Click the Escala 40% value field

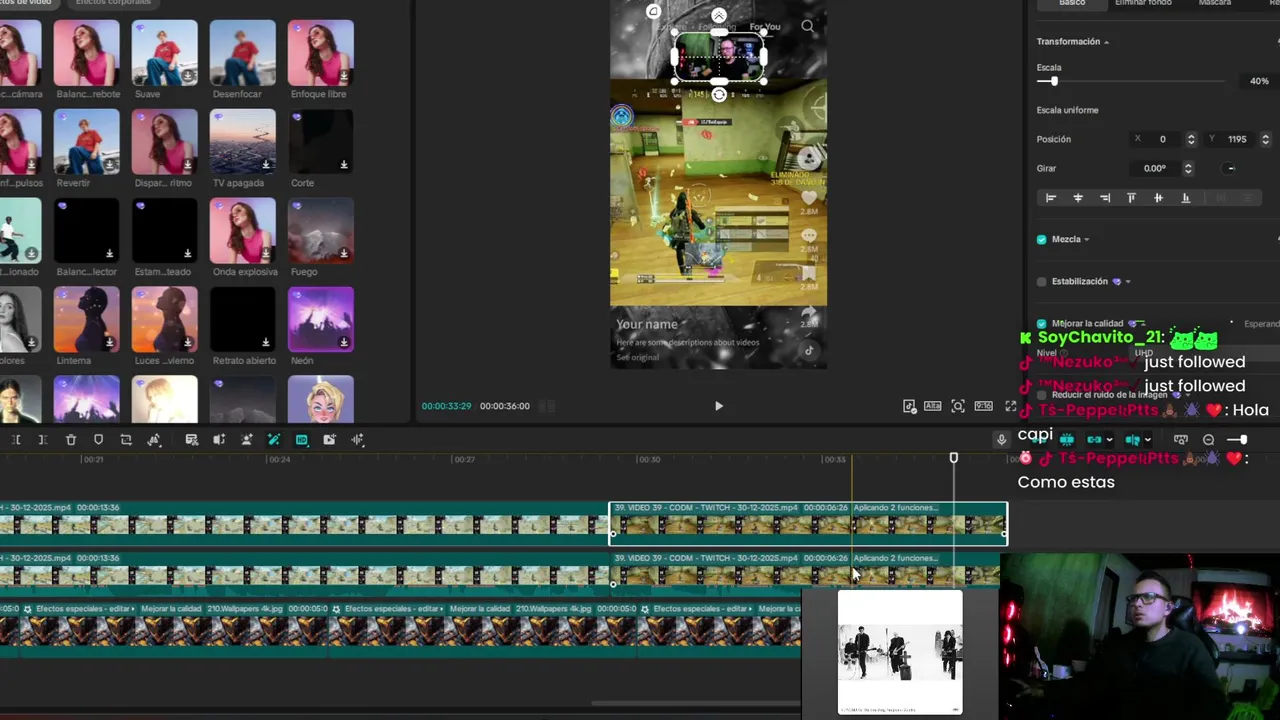coord(1258,81)
